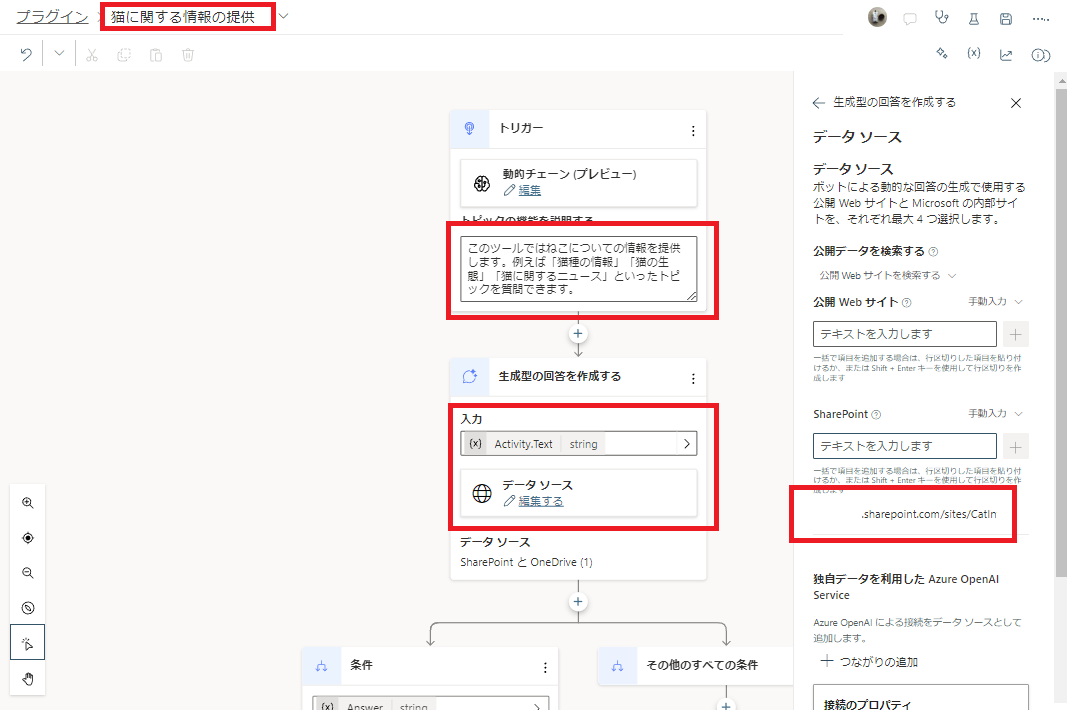Open the トリガー node options menu
1067x710 pixels.
click(693, 129)
